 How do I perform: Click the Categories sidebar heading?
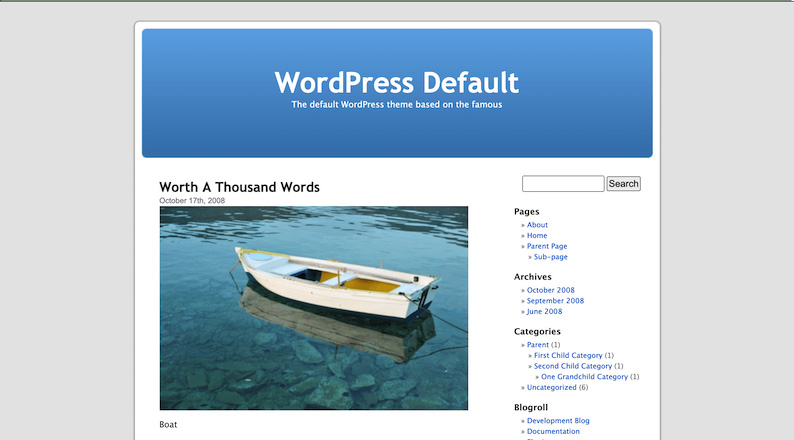point(537,332)
